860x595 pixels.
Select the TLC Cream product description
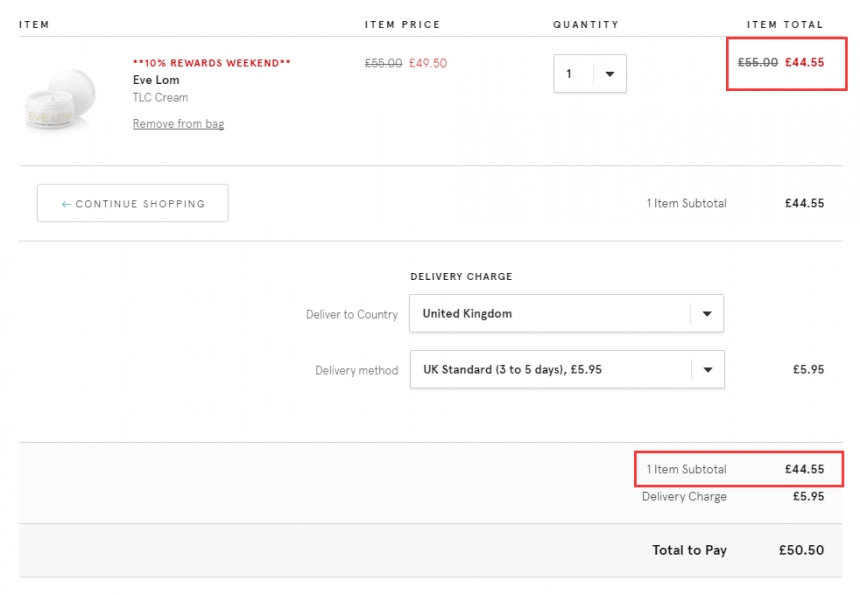[x=160, y=98]
